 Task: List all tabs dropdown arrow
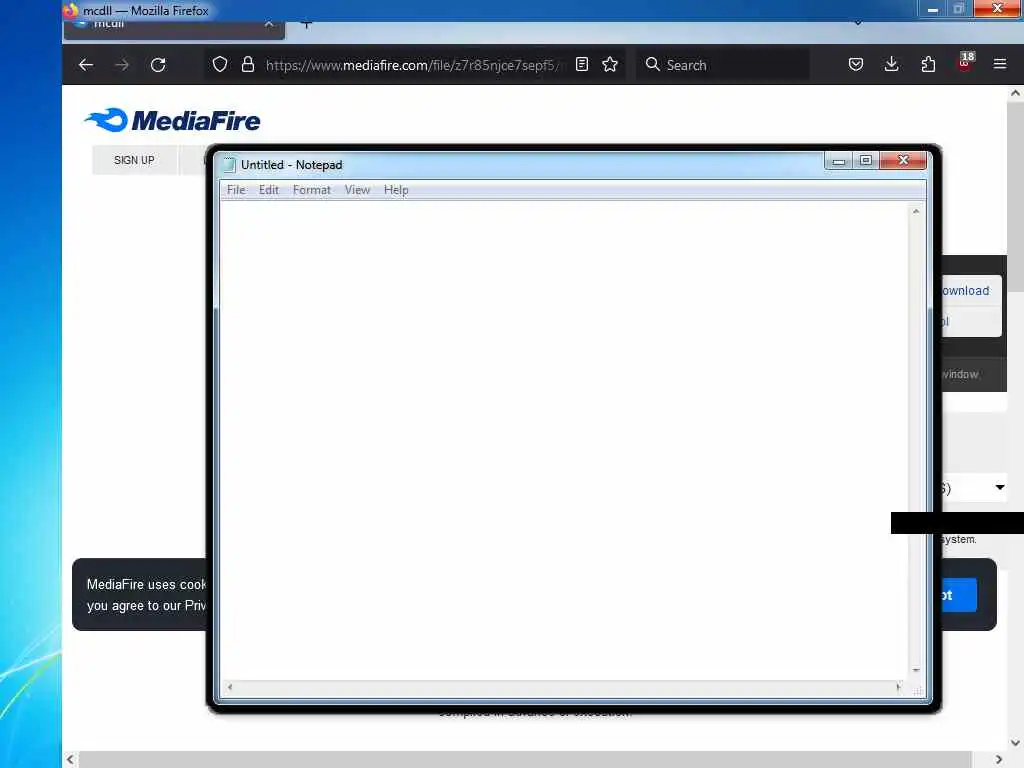[858, 23]
